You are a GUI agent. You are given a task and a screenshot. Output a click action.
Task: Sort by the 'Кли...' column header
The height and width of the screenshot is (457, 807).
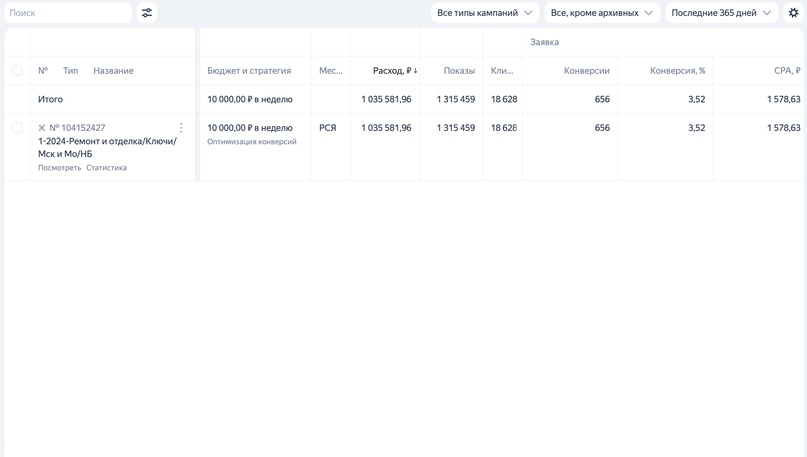pos(502,71)
